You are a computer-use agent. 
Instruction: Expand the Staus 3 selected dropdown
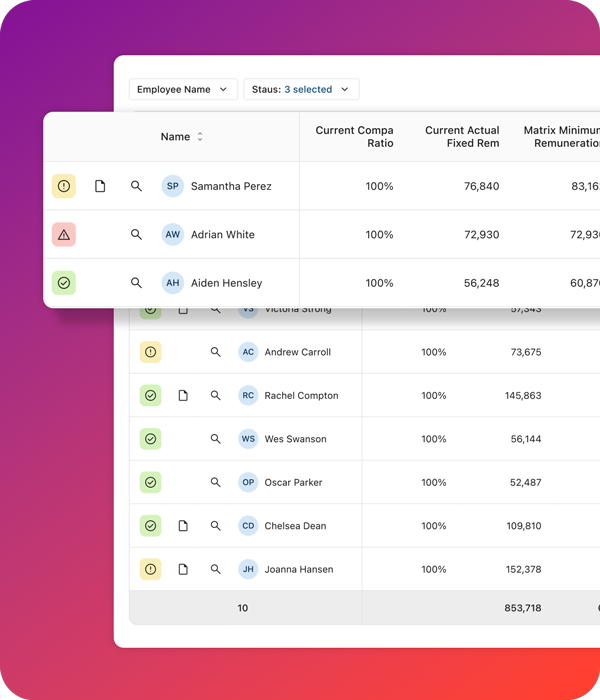tap(301, 89)
